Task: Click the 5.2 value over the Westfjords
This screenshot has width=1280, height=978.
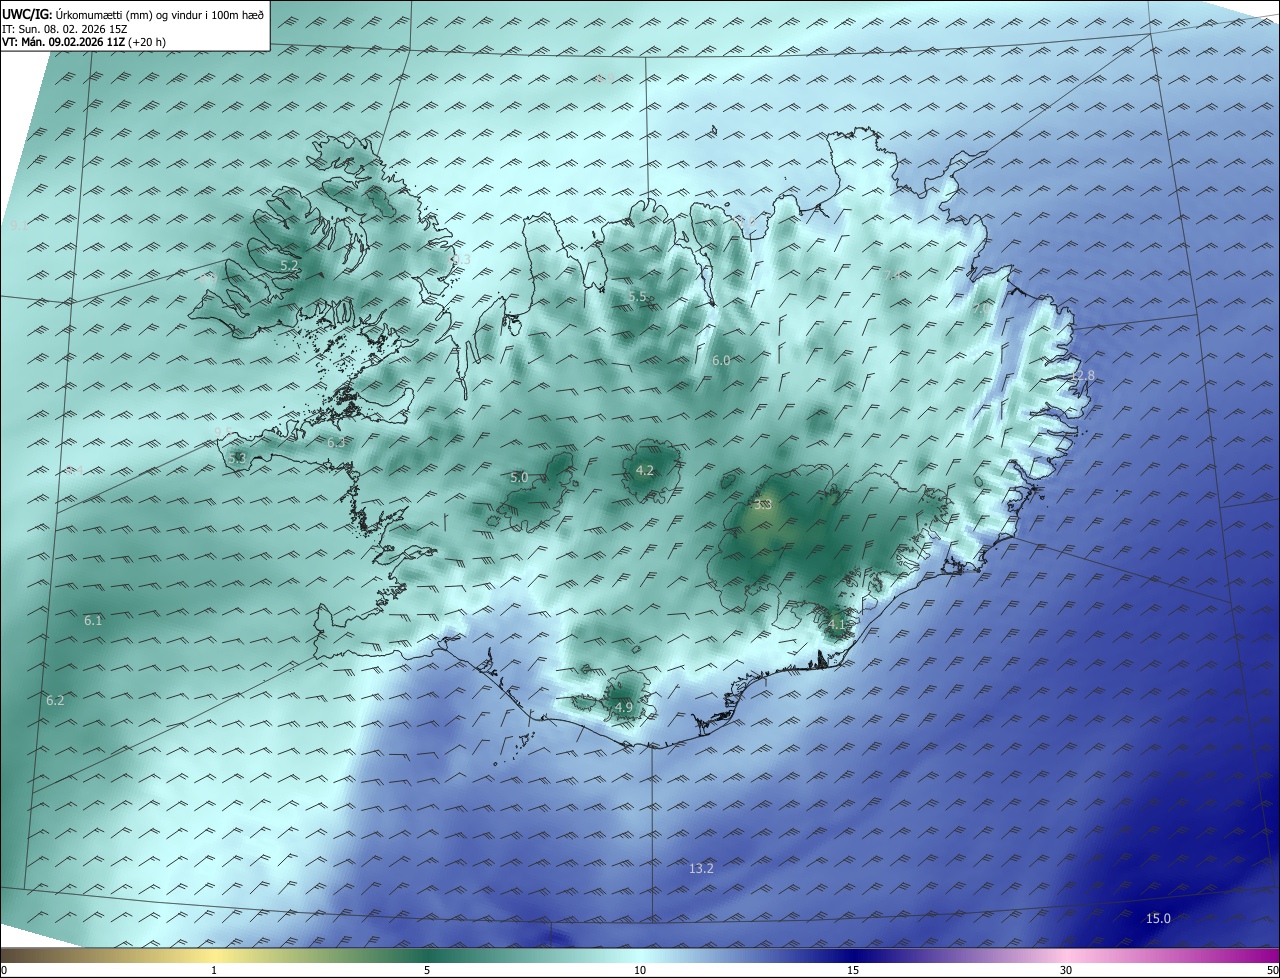Action: click(288, 266)
